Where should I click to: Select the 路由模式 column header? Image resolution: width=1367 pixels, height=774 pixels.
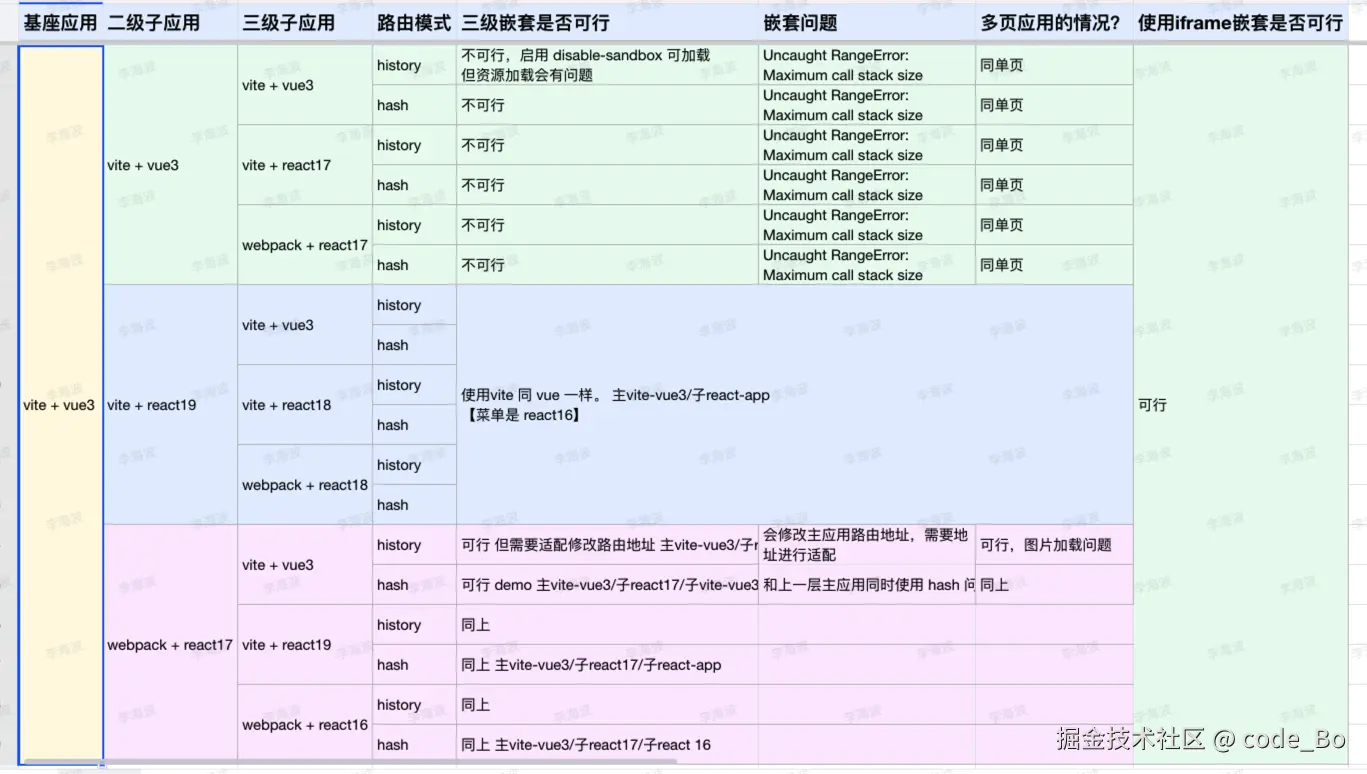click(414, 23)
